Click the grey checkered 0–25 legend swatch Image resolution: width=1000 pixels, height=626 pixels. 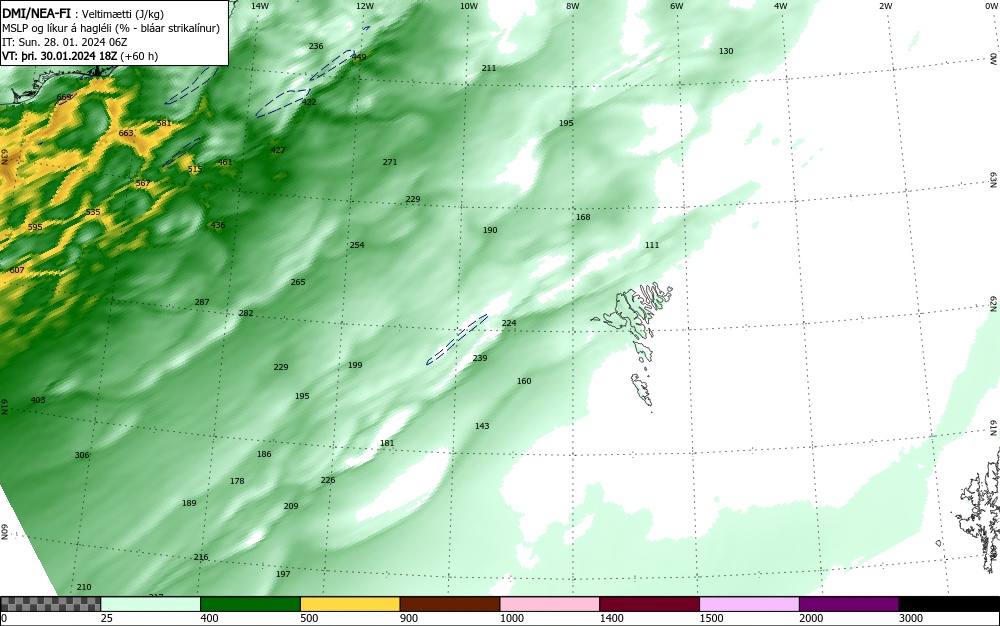click(50, 604)
